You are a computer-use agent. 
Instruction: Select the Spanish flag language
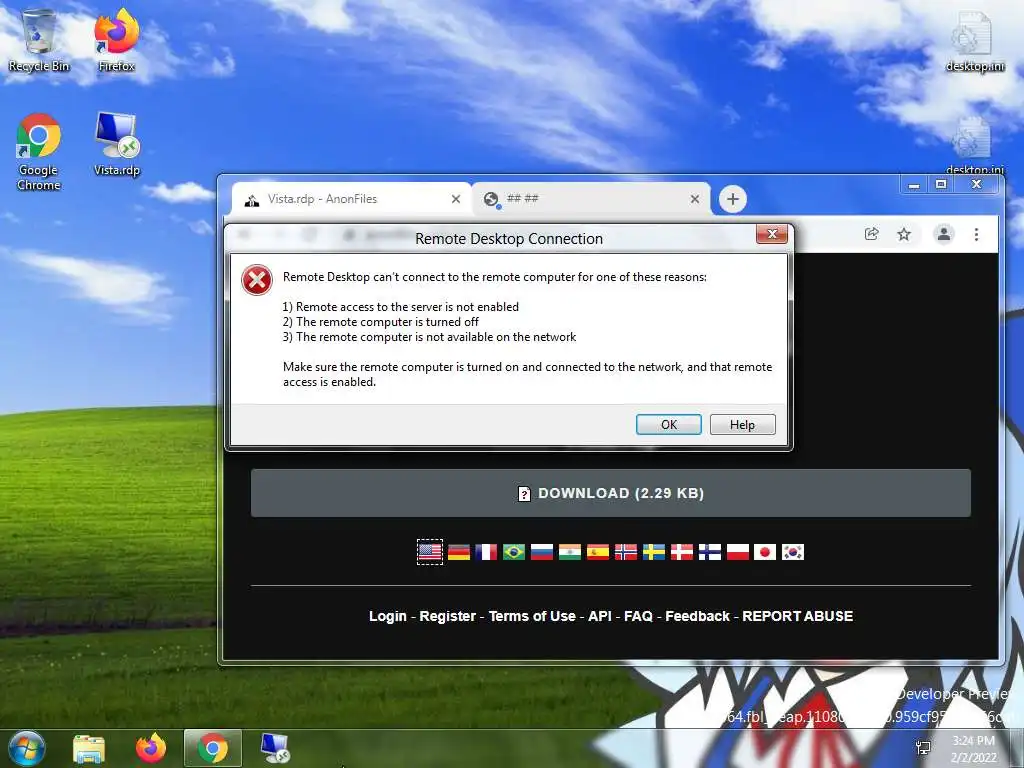(598, 552)
